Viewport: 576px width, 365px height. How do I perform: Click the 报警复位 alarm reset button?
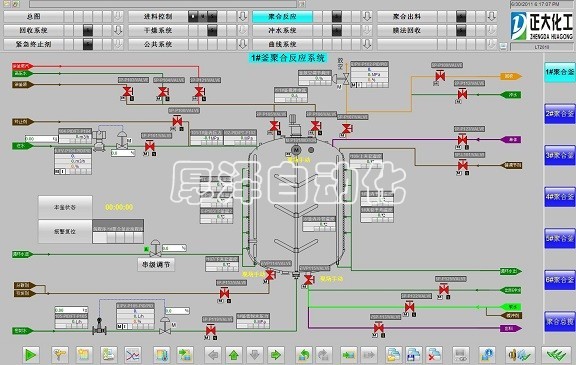(x=65, y=232)
